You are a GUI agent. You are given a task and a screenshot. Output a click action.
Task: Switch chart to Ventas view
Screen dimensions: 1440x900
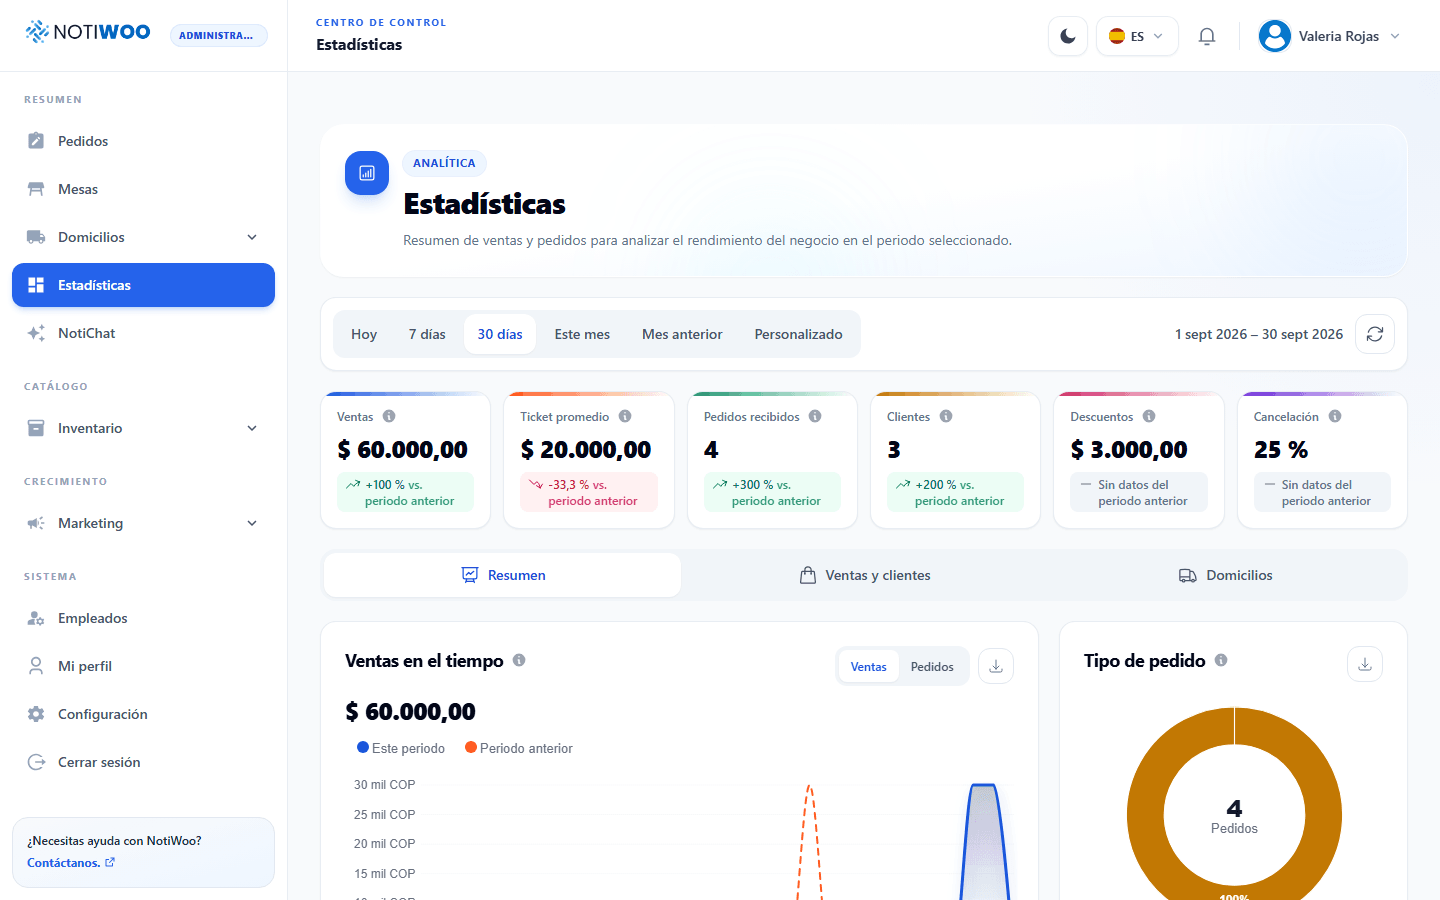coord(869,667)
